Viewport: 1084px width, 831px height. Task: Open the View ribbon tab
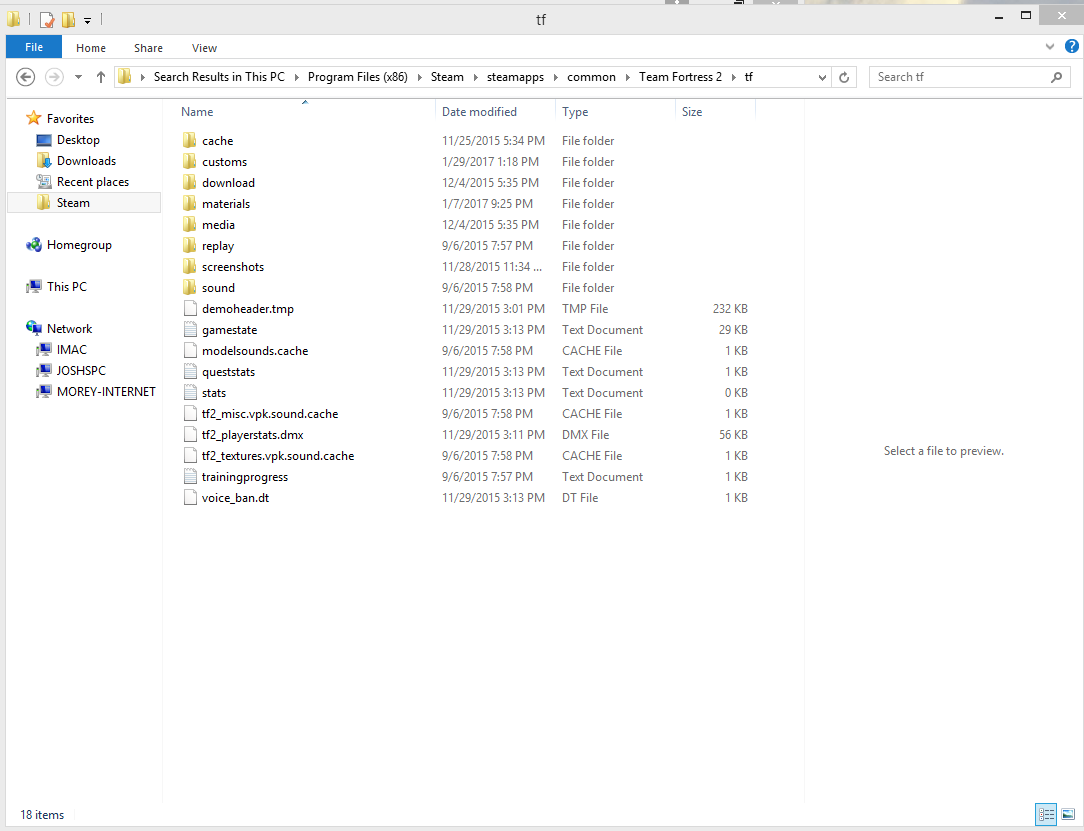click(204, 48)
